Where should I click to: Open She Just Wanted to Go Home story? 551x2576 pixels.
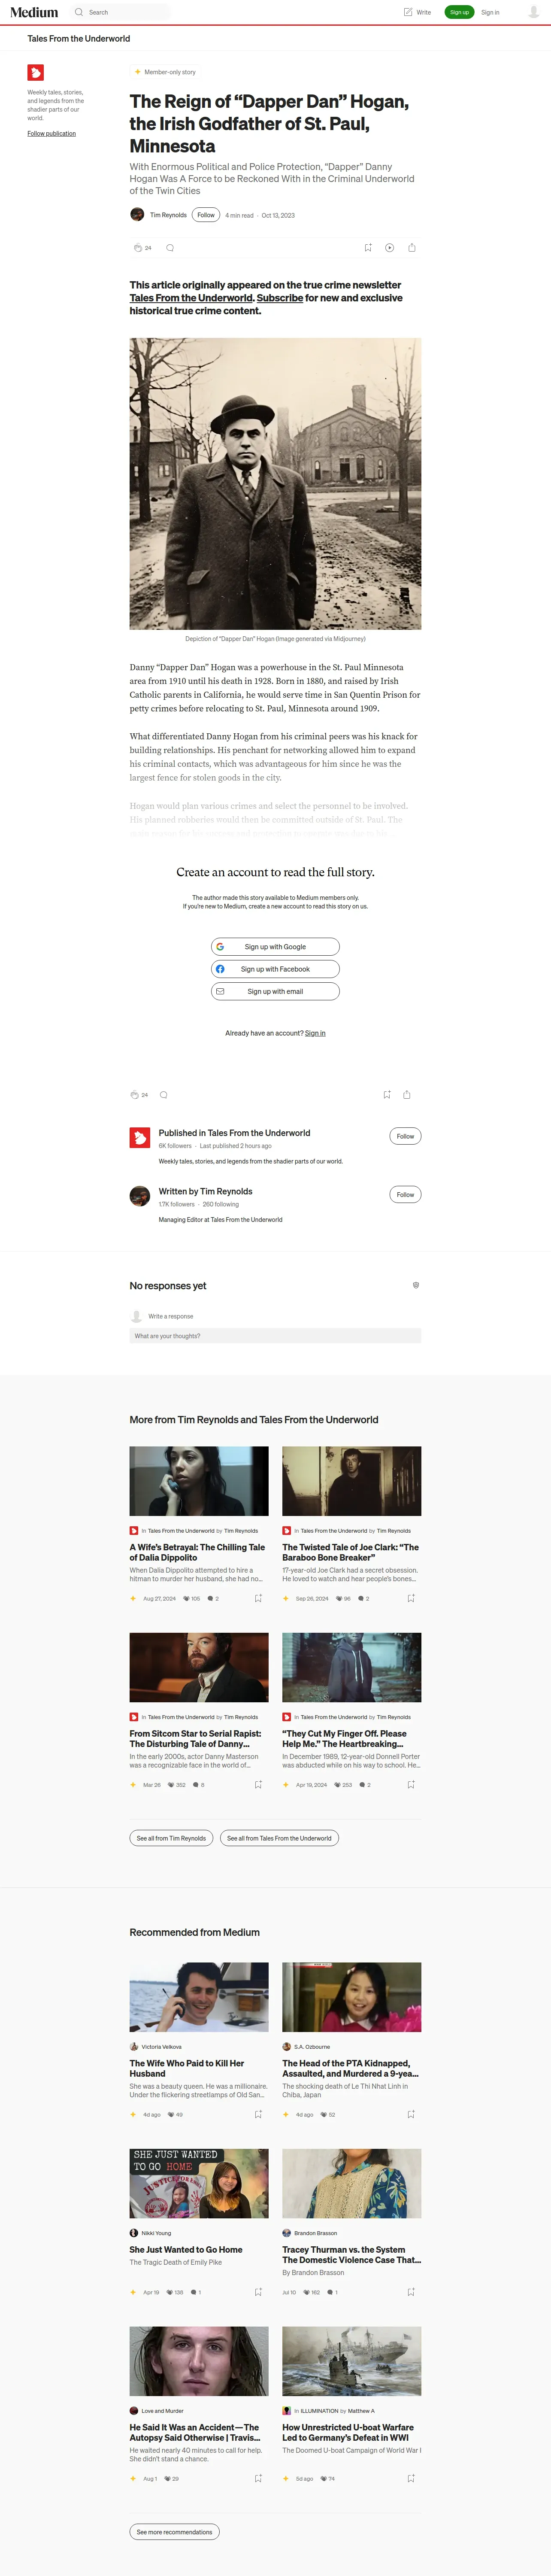coord(186,2249)
